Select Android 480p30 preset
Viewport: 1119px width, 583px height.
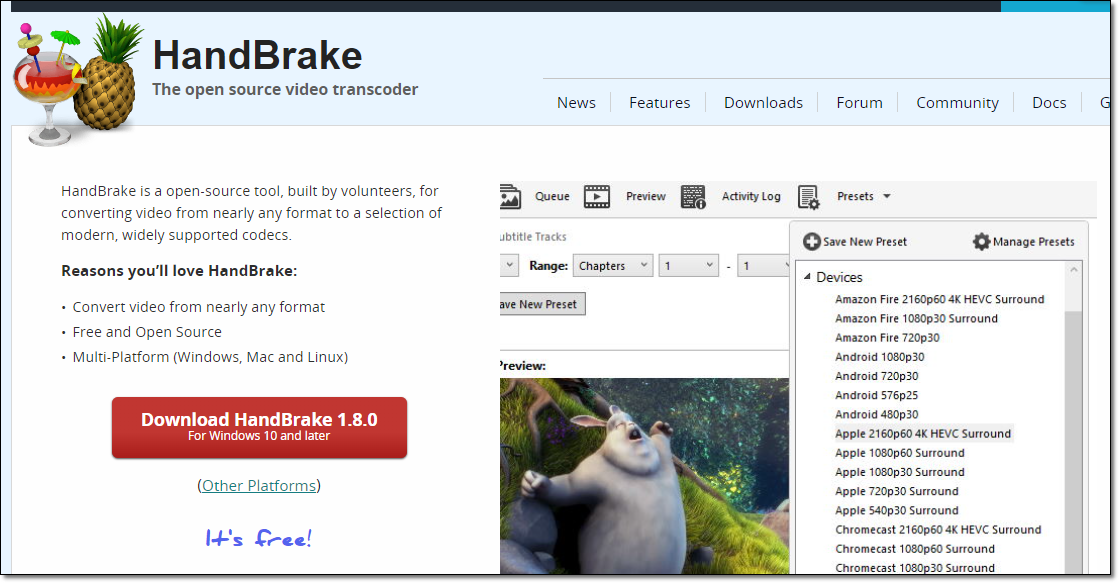[x=876, y=415]
